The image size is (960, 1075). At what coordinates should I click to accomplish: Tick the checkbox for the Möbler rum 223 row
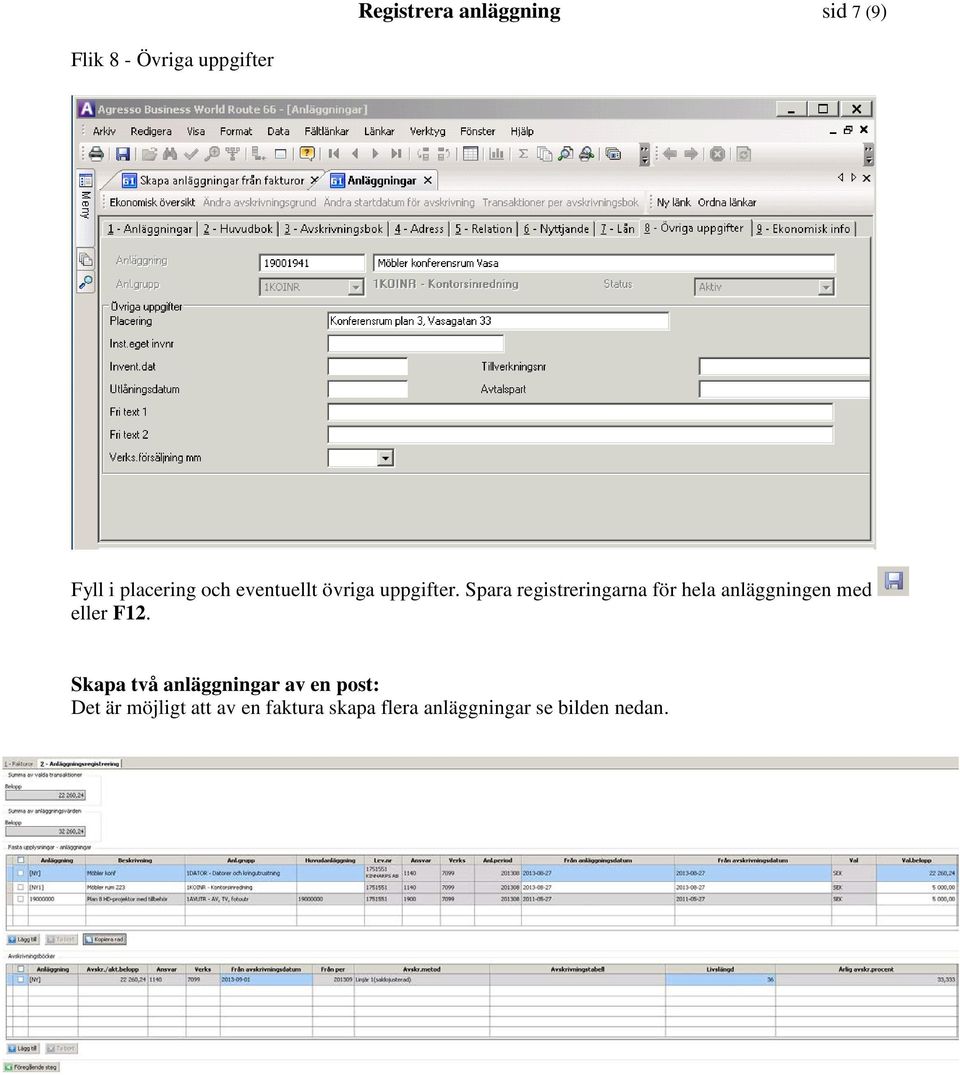point(21,887)
